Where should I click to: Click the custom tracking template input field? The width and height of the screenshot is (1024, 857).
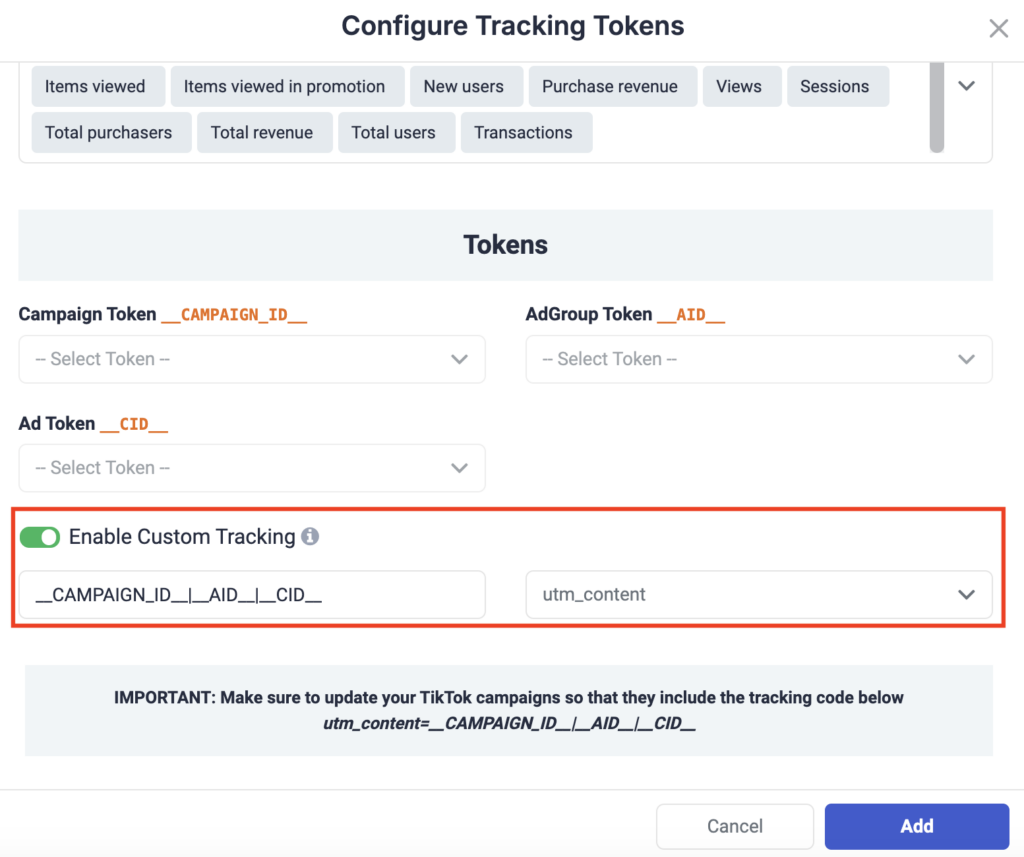[252, 594]
